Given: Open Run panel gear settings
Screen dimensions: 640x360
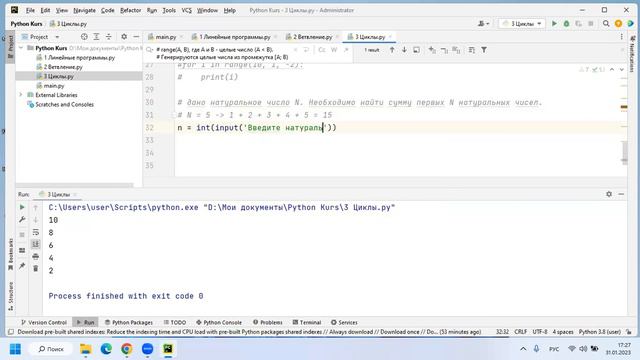Looking at the screenshot, I should (609, 194).
